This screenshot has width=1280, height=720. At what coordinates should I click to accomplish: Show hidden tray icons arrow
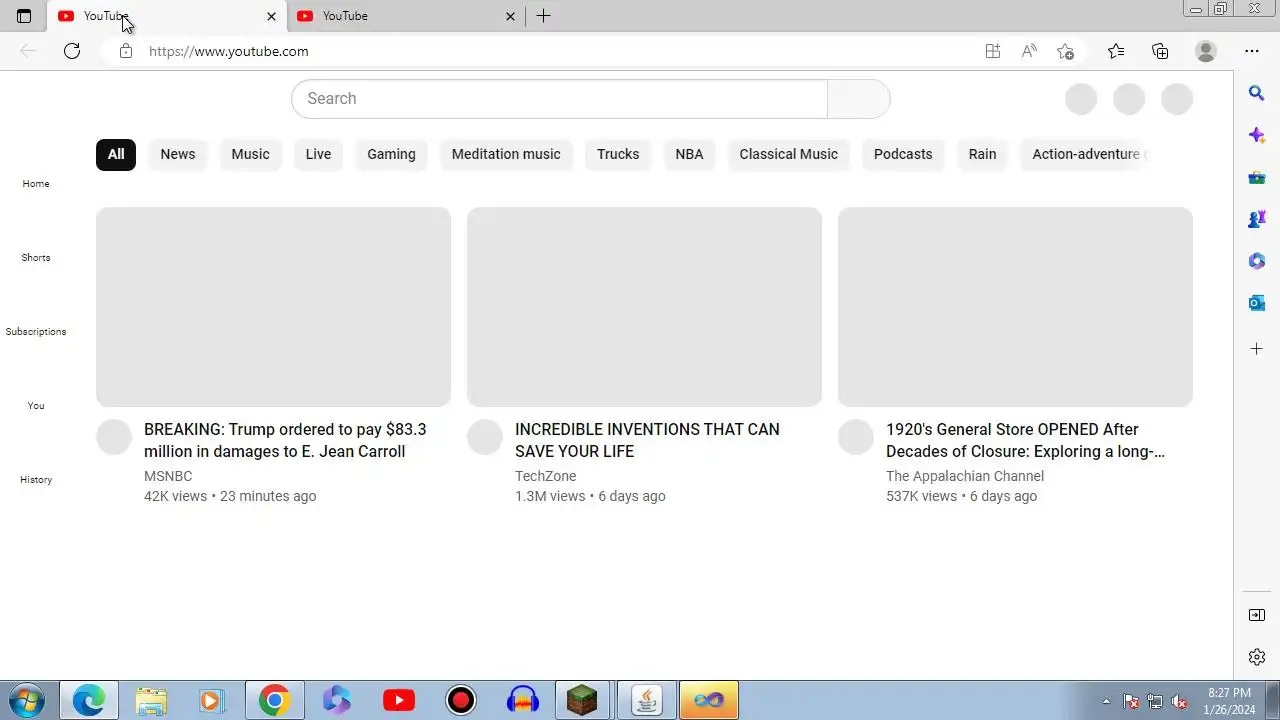(1106, 701)
